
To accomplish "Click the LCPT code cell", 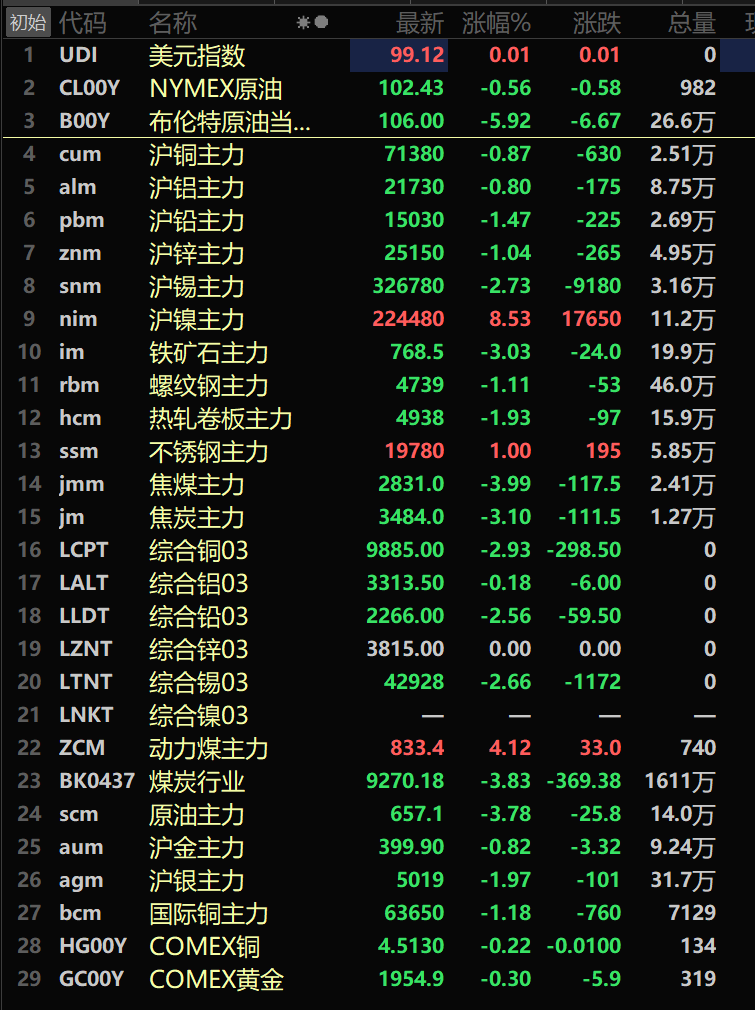I will pyautogui.click(x=84, y=550).
